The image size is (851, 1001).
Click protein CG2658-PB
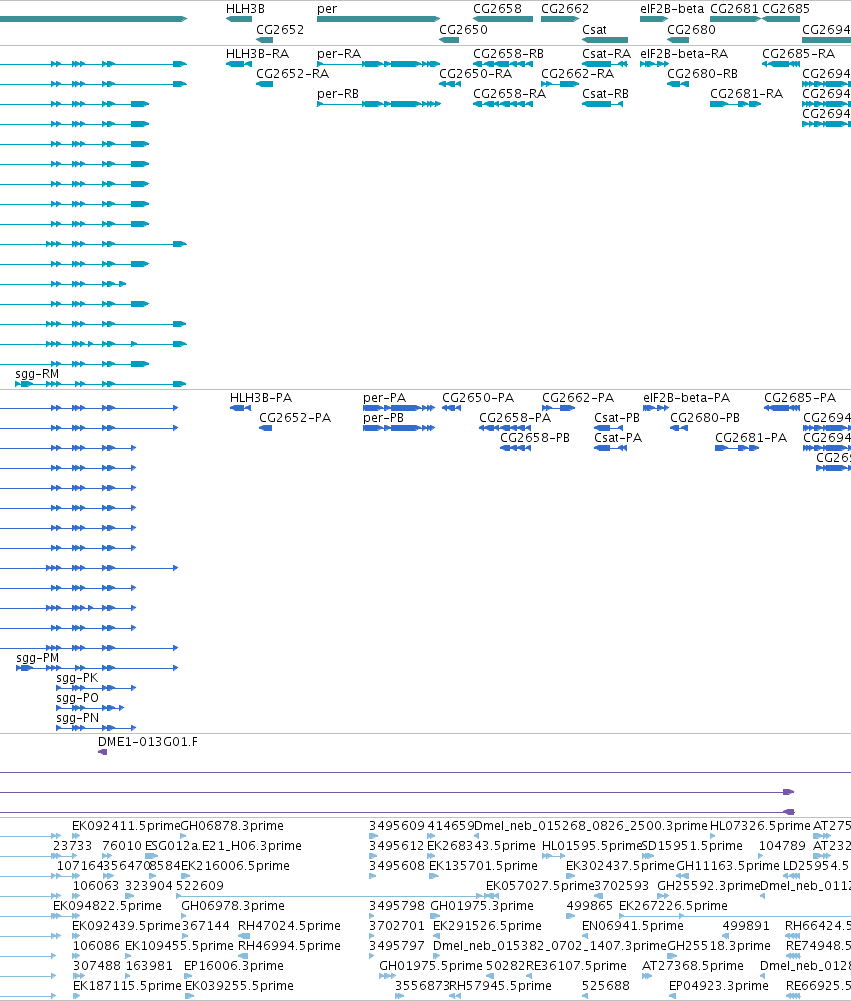click(535, 439)
